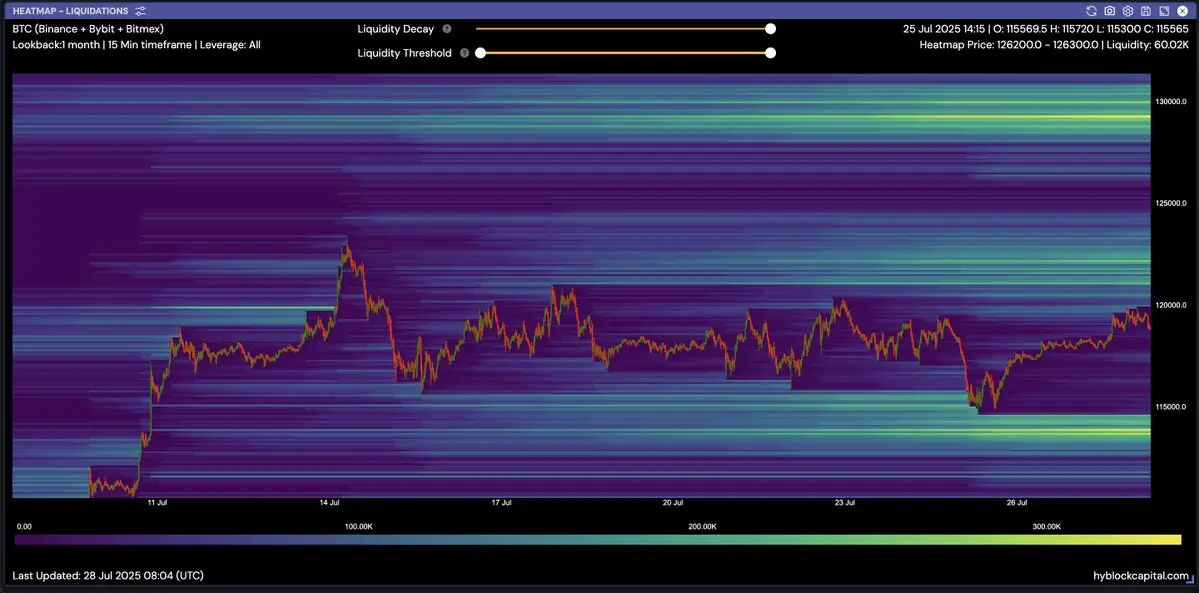Click the '125000.0' price axis label

coord(1171,204)
